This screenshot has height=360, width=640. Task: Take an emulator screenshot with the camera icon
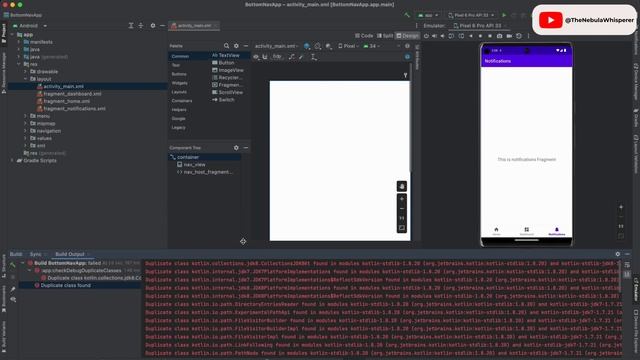(500, 36)
